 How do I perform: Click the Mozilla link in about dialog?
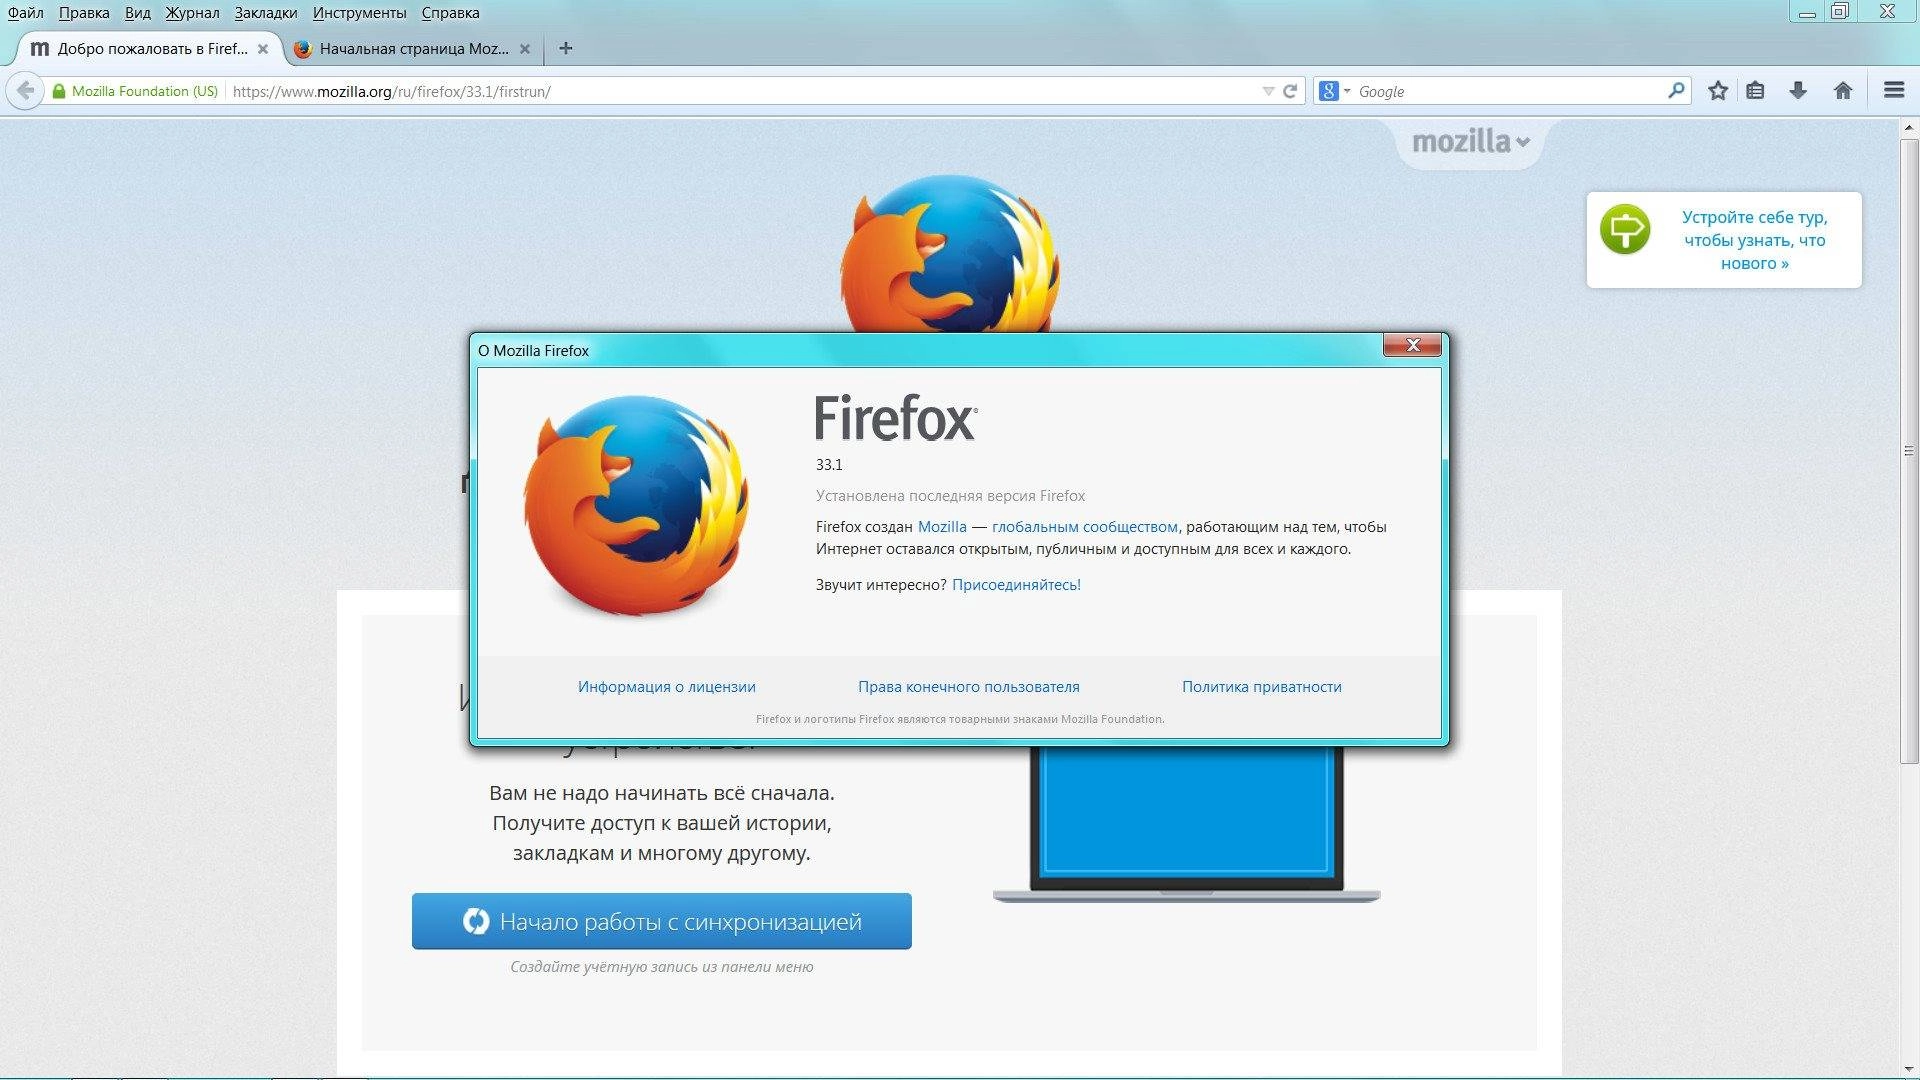coord(942,527)
